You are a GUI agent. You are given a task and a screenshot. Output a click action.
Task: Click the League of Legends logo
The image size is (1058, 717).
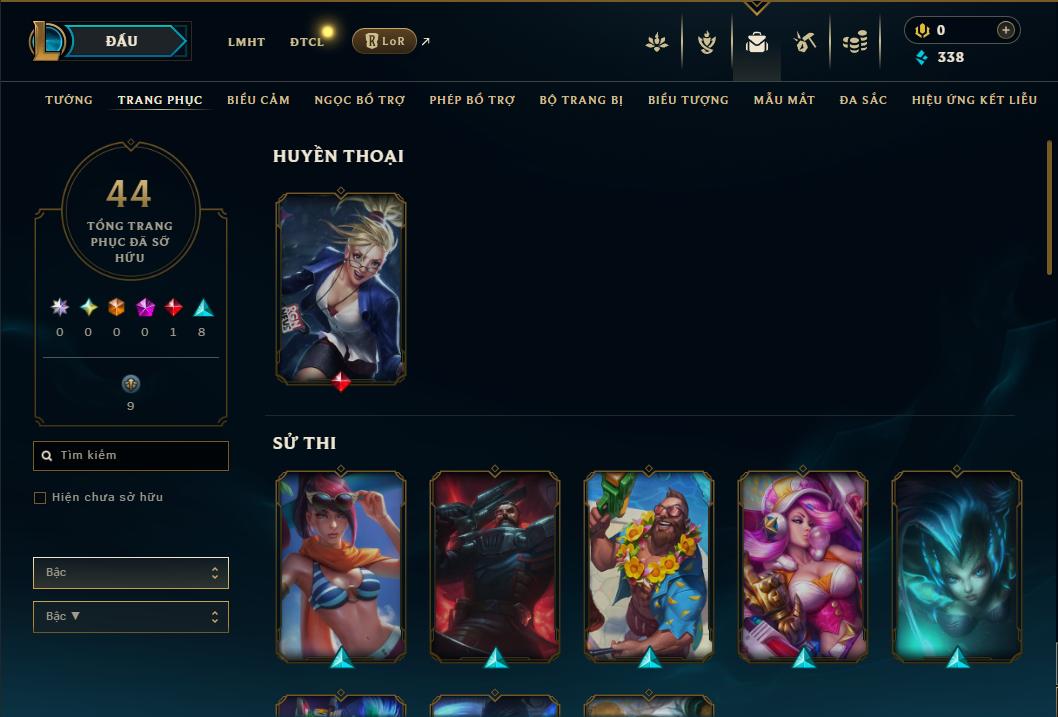46,40
